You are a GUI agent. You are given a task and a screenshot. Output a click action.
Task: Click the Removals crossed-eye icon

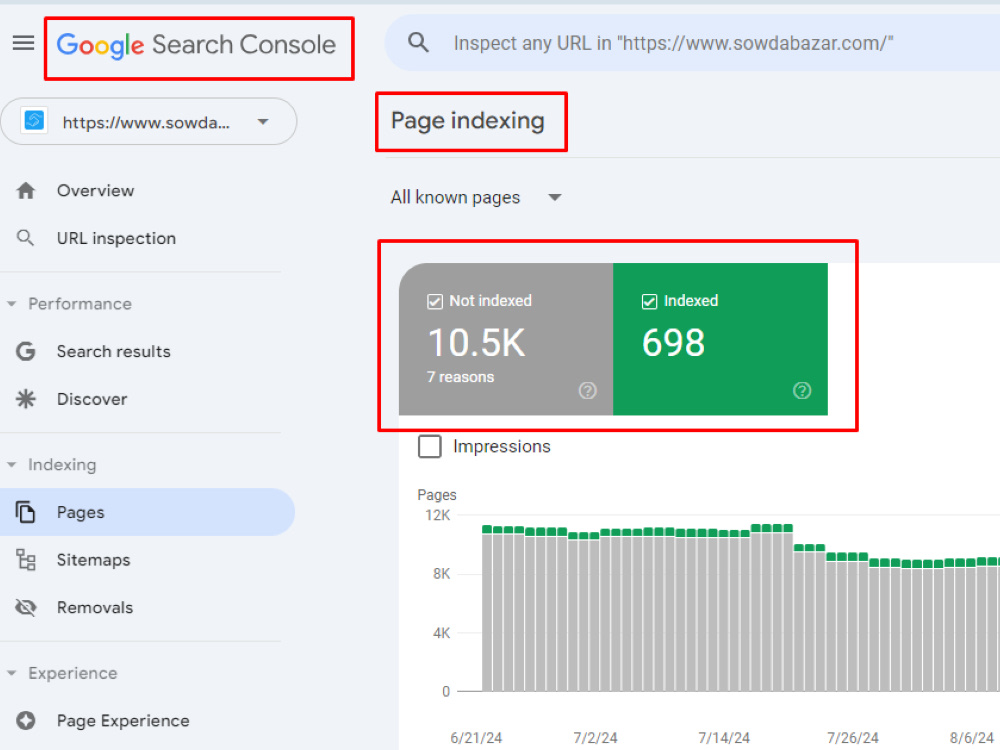click(x=26, y=608)
